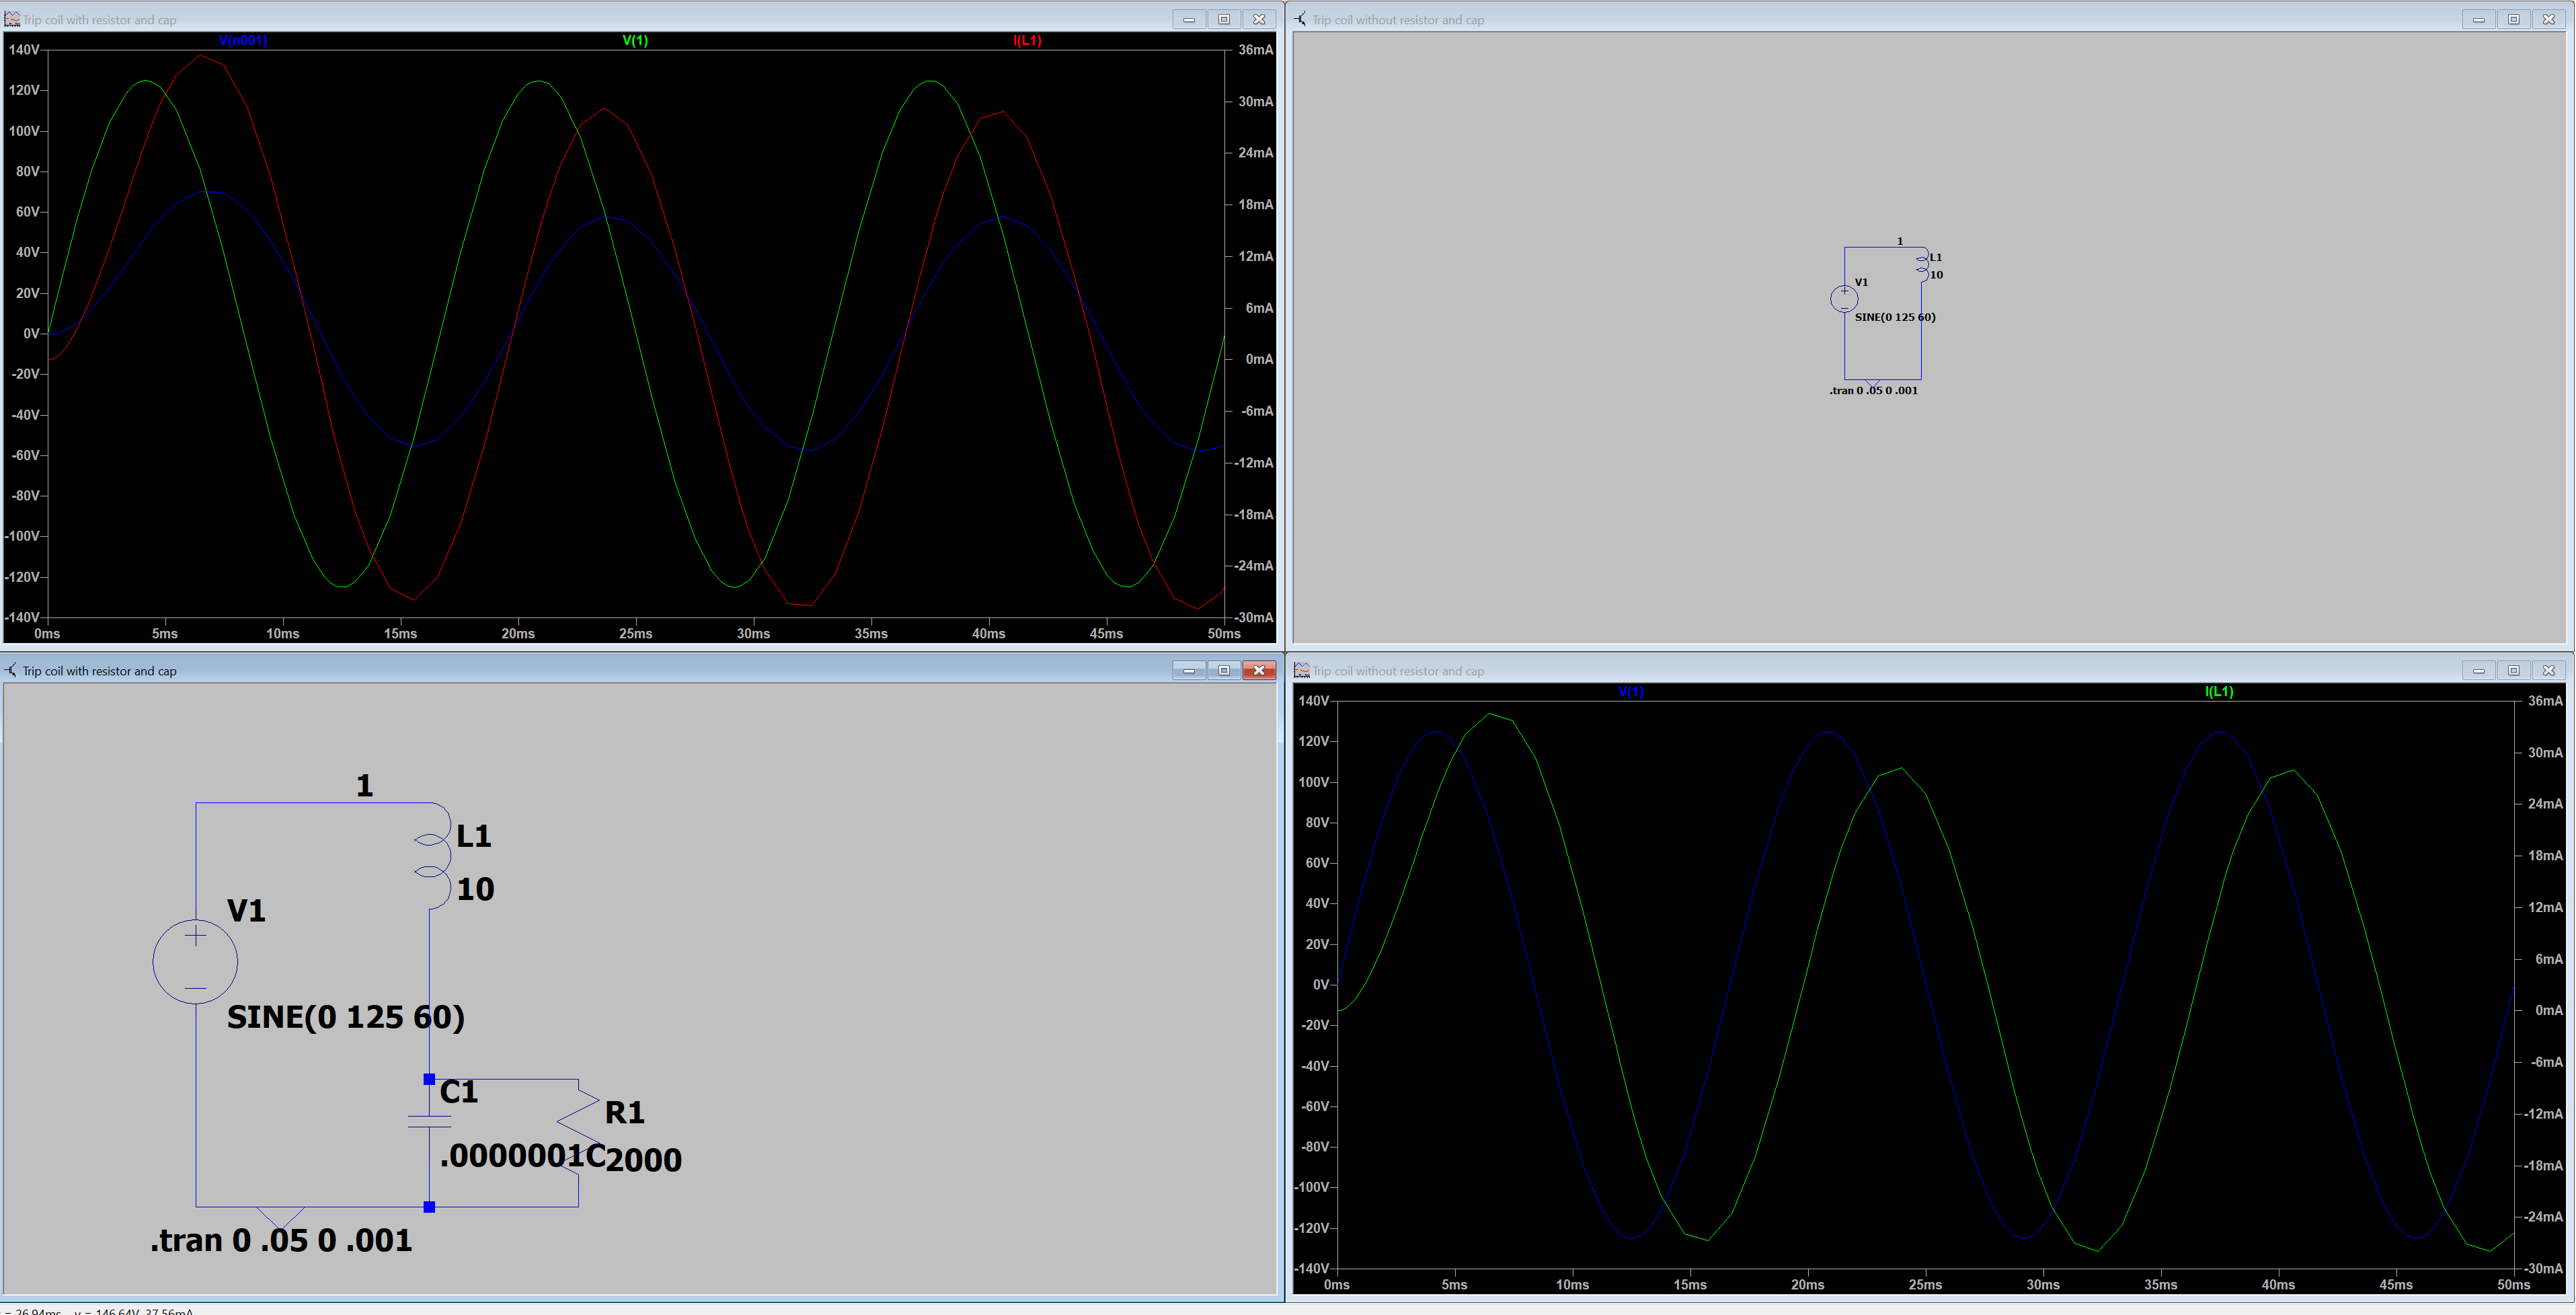Select voltage source in small top-right schematic
Screen dimensions: 2576x1315
pyautogui.click(x=1844, y=298)
